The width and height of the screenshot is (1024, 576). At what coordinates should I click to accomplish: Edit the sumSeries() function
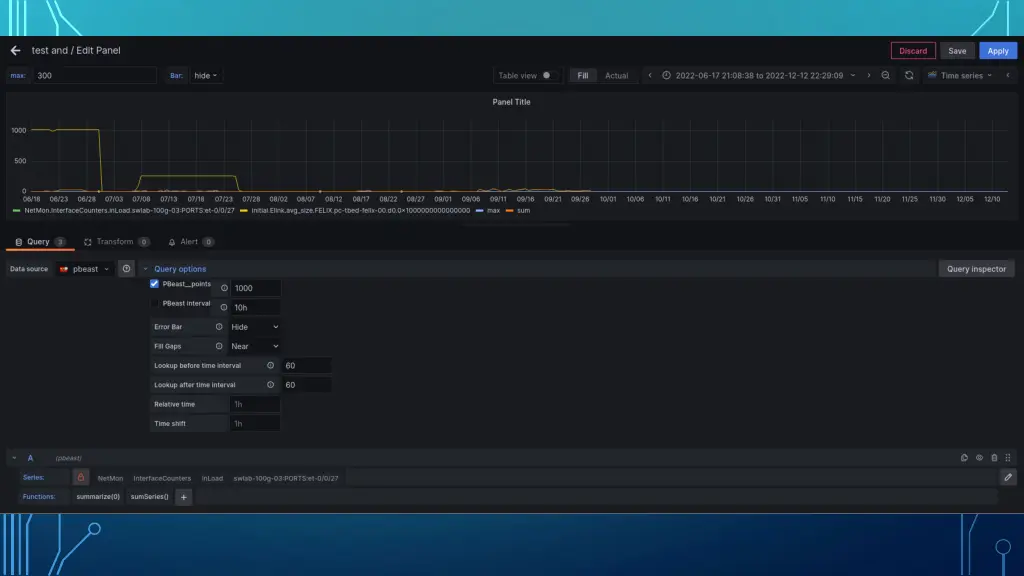(x=150, y=497)
